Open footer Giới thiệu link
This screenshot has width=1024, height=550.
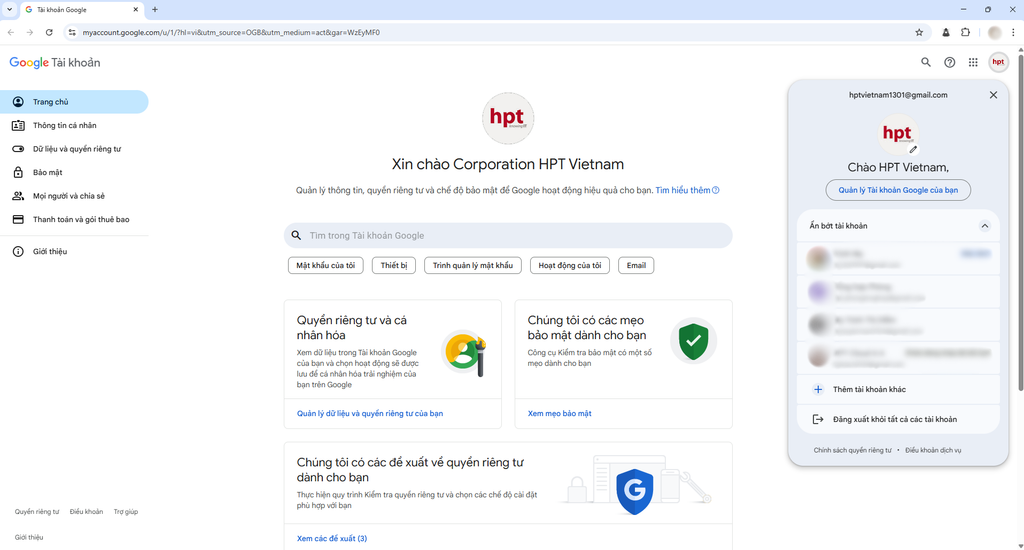[x=29, y=537]
